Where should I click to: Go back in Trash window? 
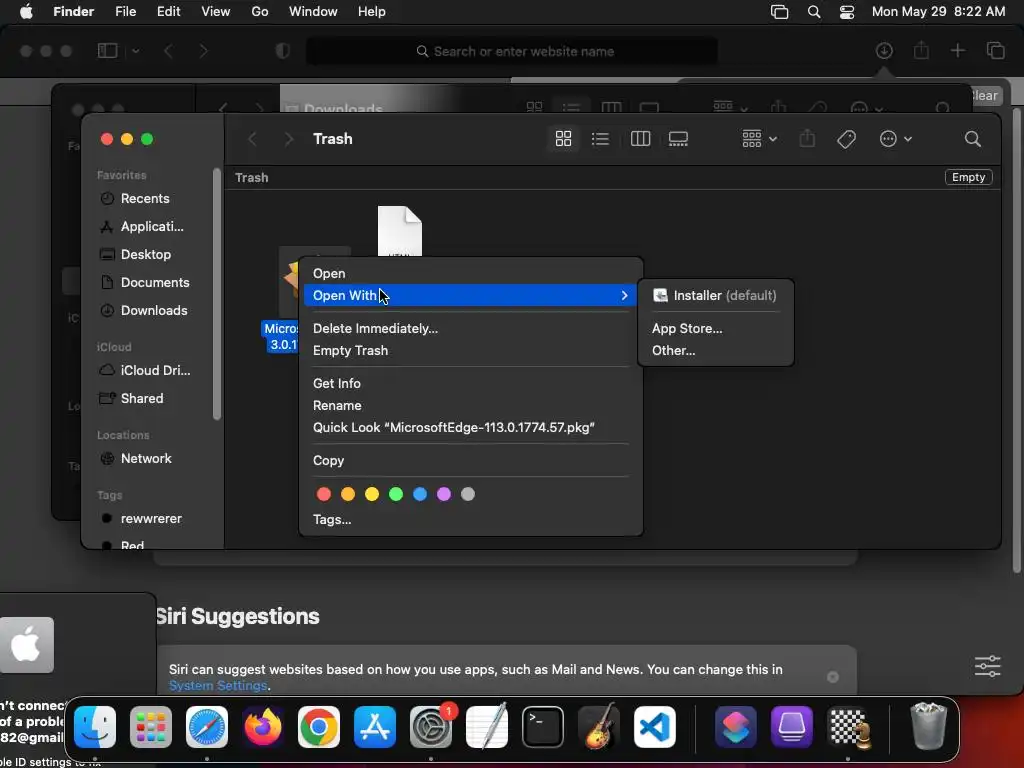click(x=252, y=138)
